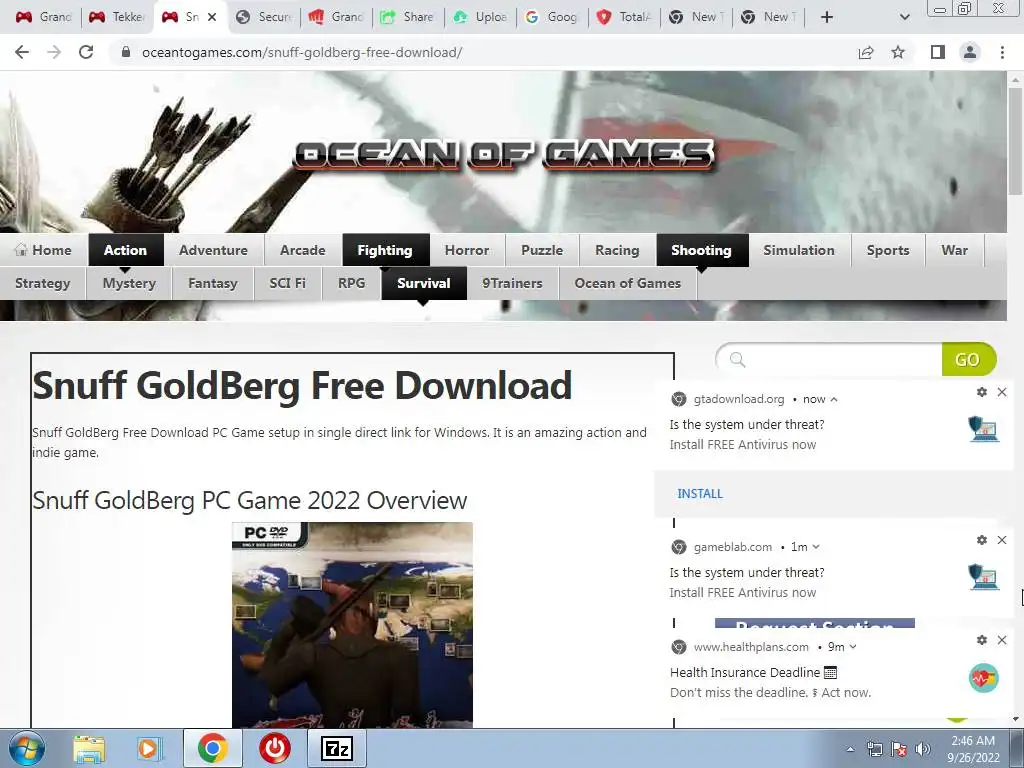Switch to the TotalAV tab

624,17
